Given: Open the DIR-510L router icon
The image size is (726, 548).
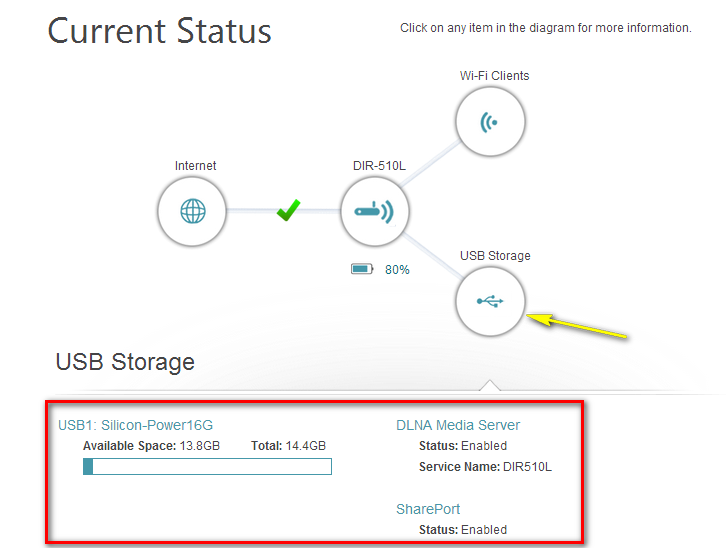Looking at the screenshot, I should point(375,212).
